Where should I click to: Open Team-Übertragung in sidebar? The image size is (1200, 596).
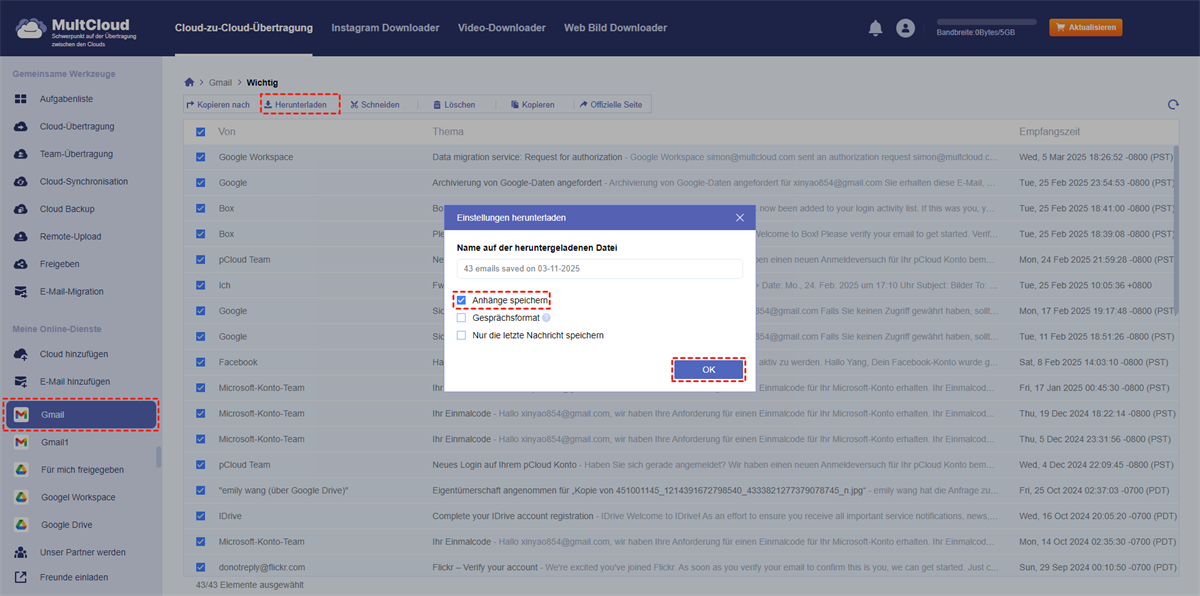[x=76, y=154]
